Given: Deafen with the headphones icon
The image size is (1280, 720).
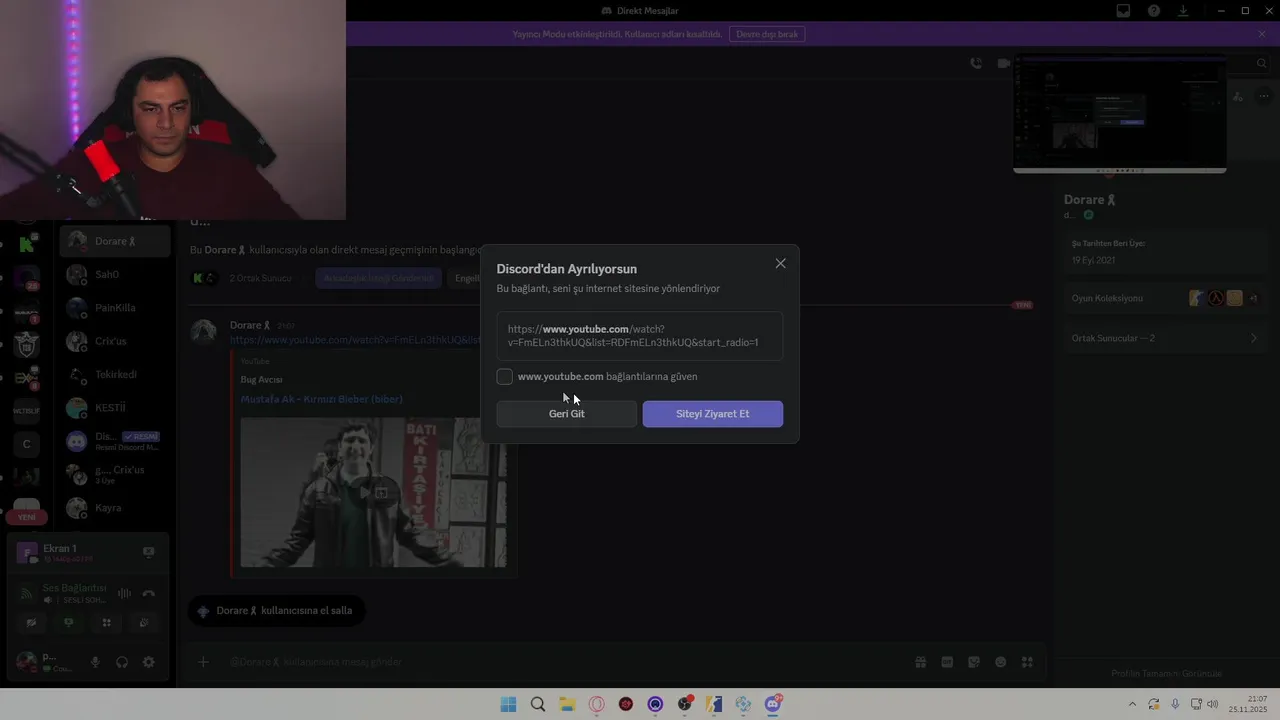Looking at the screenshot, I should pyautogui.click(x=122, y=662).
